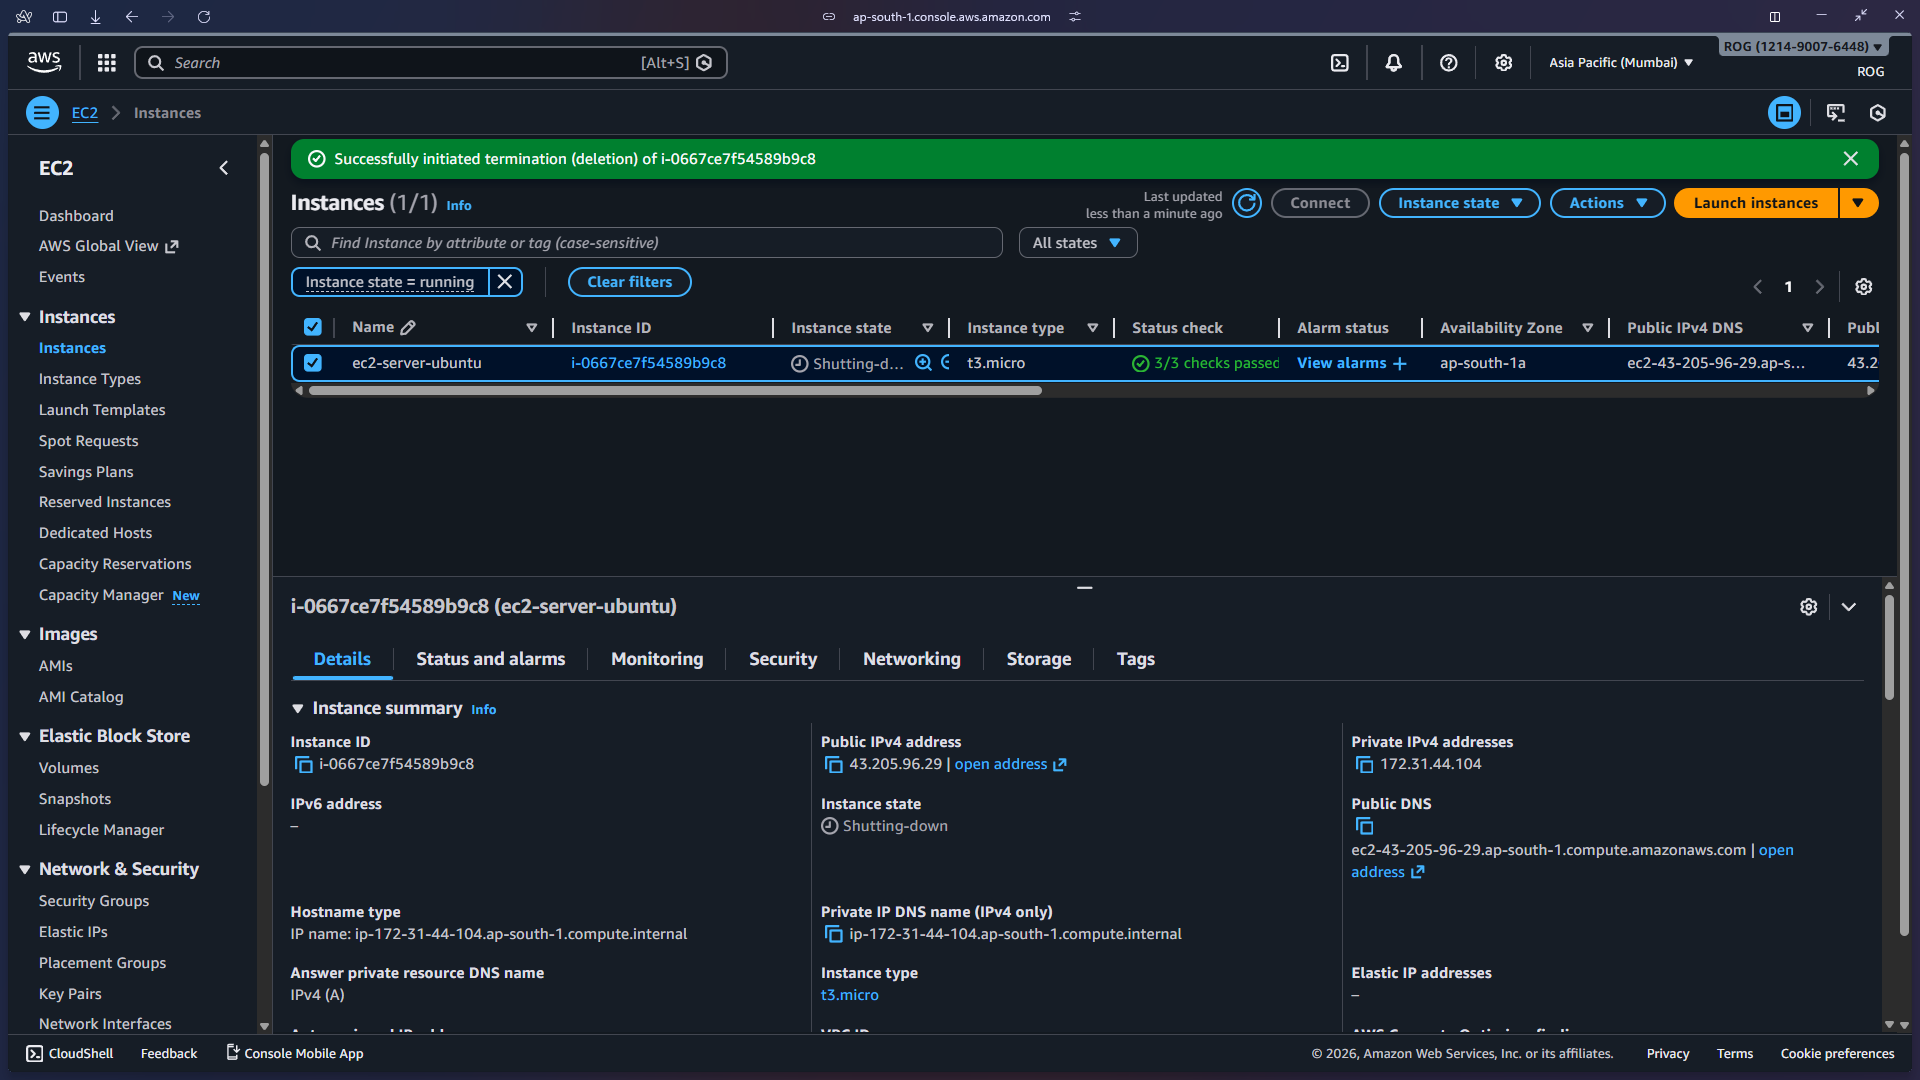Collapse the Instance summary section
The image size is (1920, 1080).
point(298,709)
